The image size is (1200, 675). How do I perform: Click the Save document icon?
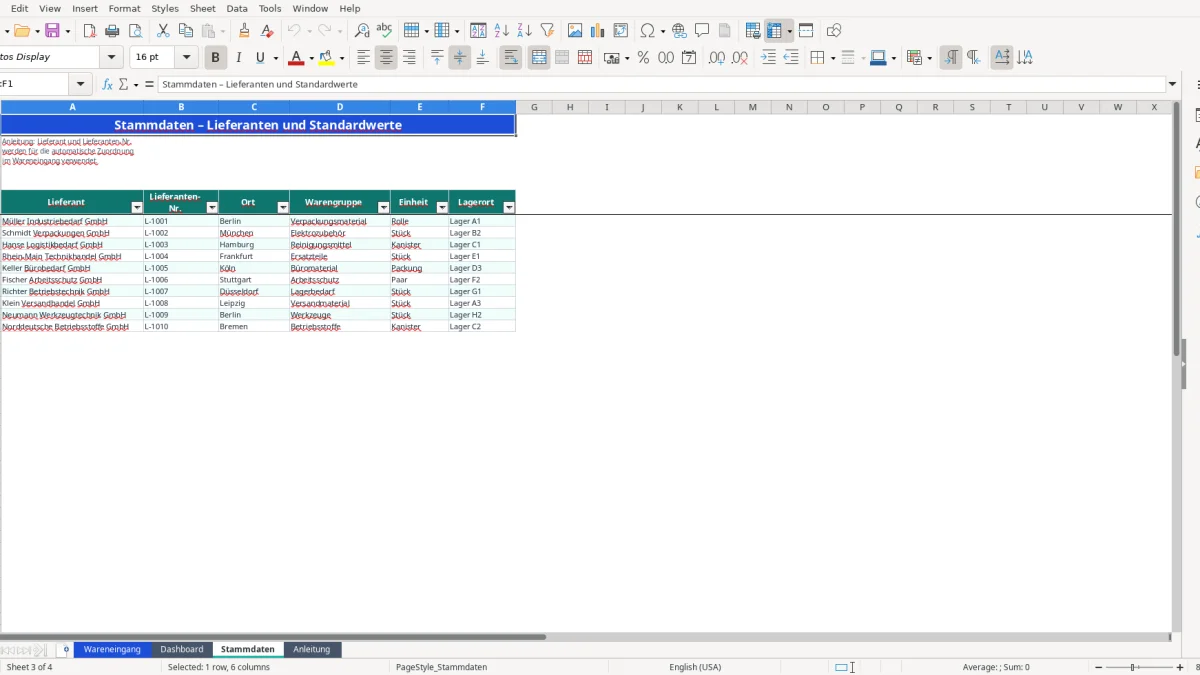pos(52,31)
